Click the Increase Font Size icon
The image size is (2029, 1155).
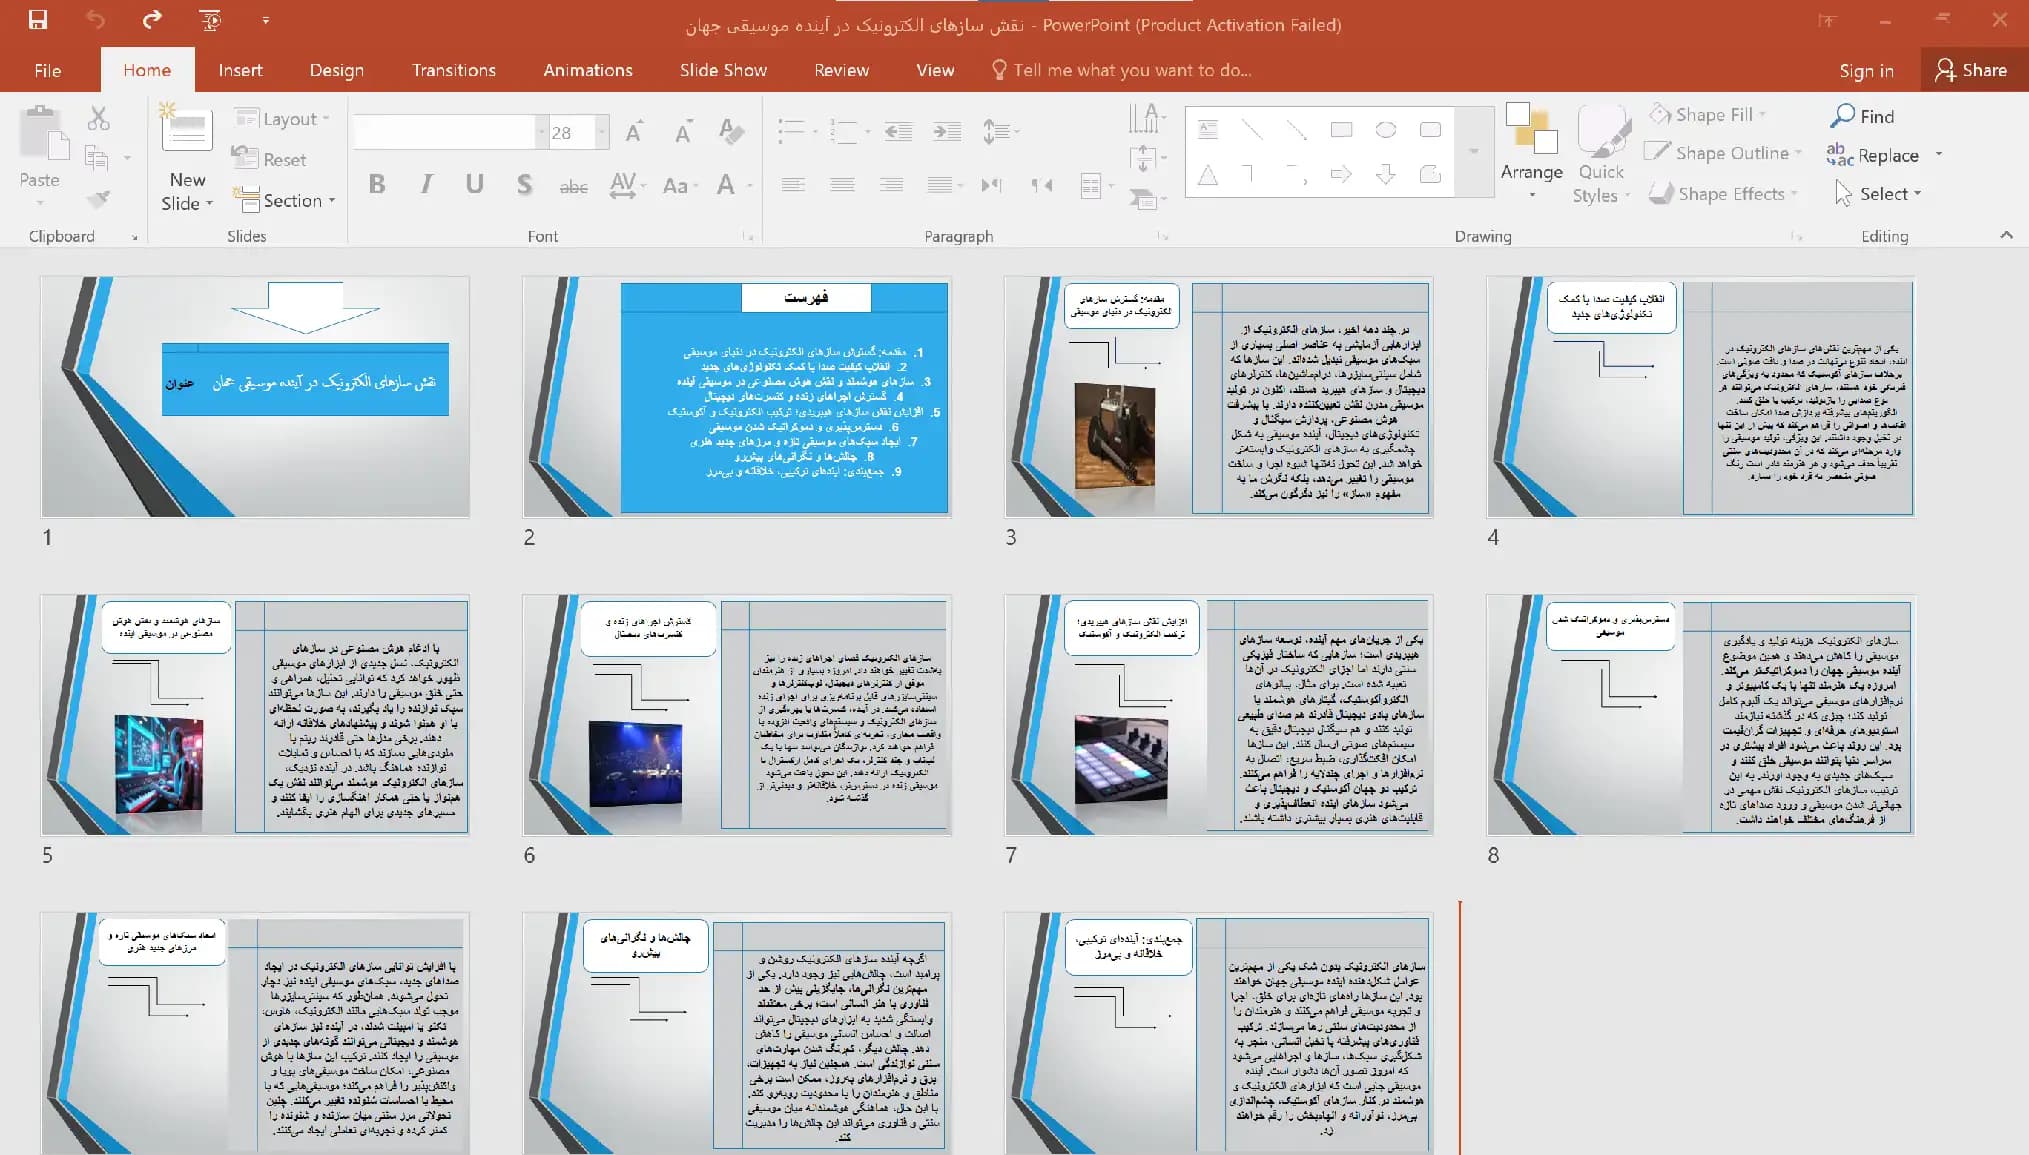click(634, 131)
